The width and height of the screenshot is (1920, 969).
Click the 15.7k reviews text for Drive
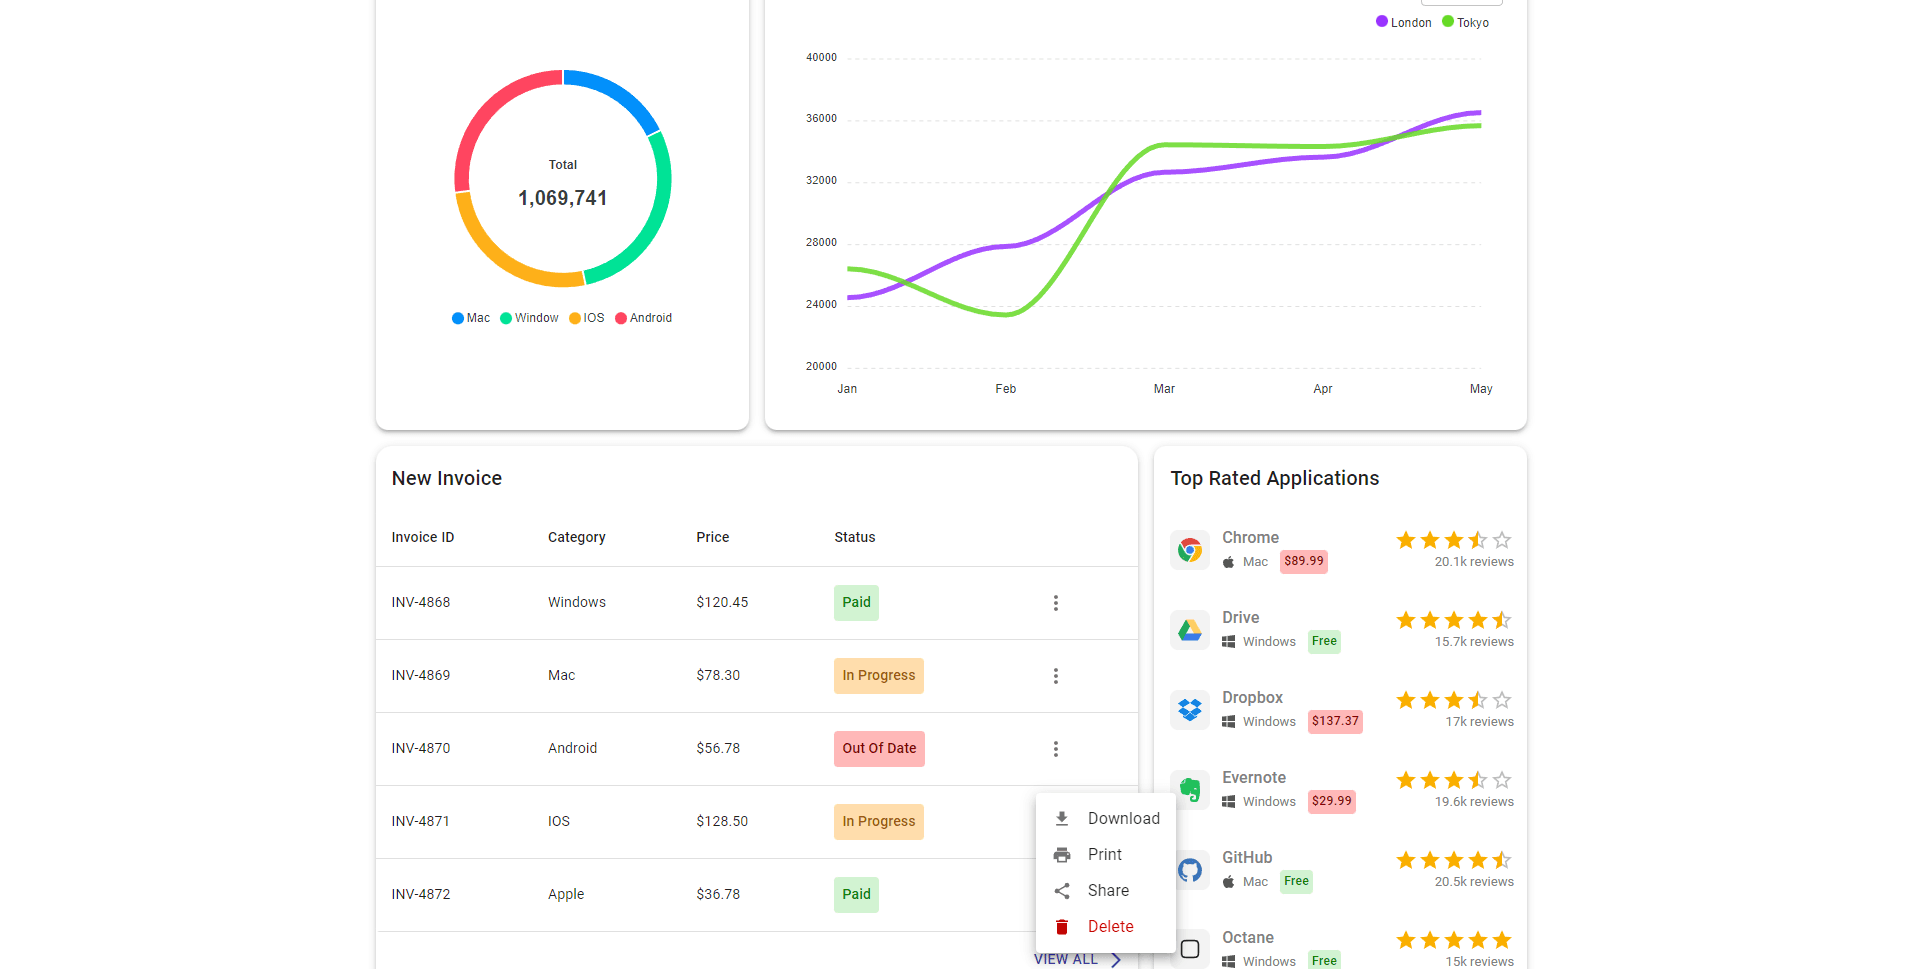1474,642
